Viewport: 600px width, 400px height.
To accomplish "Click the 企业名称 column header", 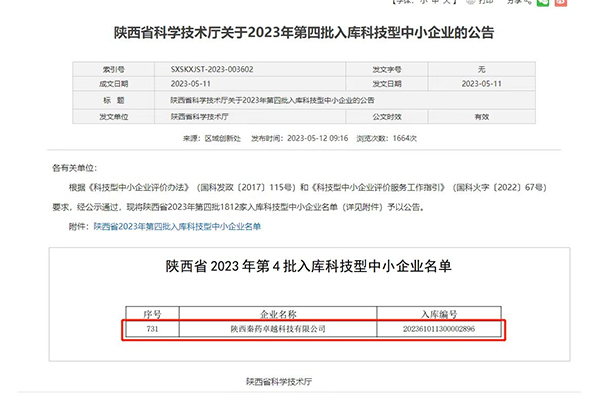I will pos(278,314).
